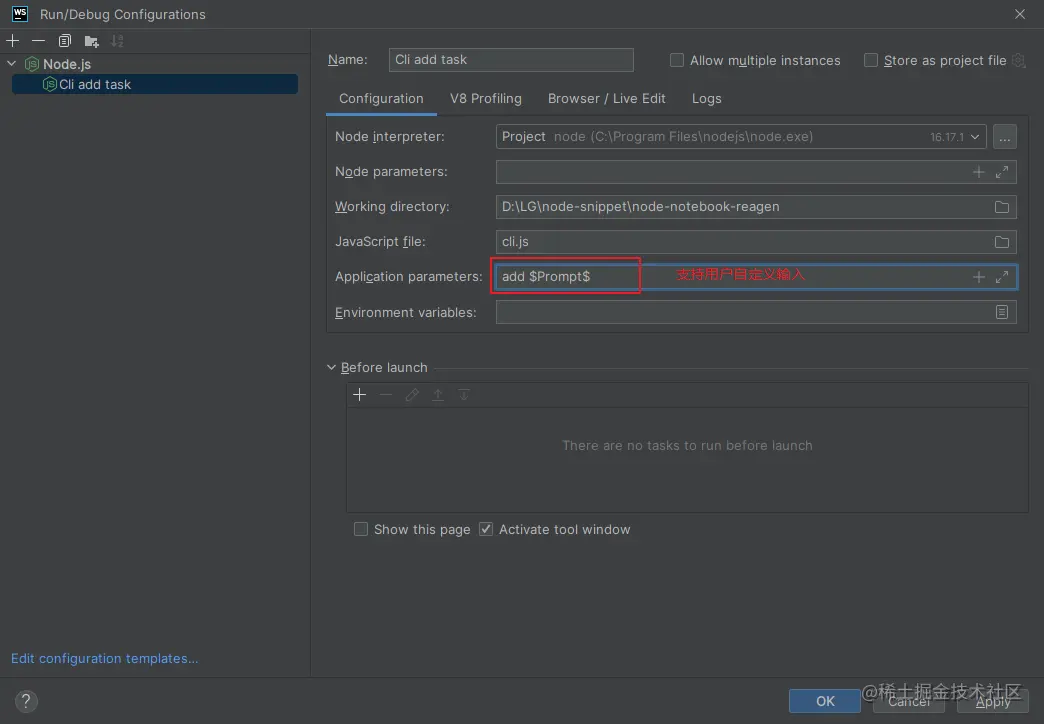Click the Apply button
This screenshot has width=1044, height=724.
coord(993,701)
